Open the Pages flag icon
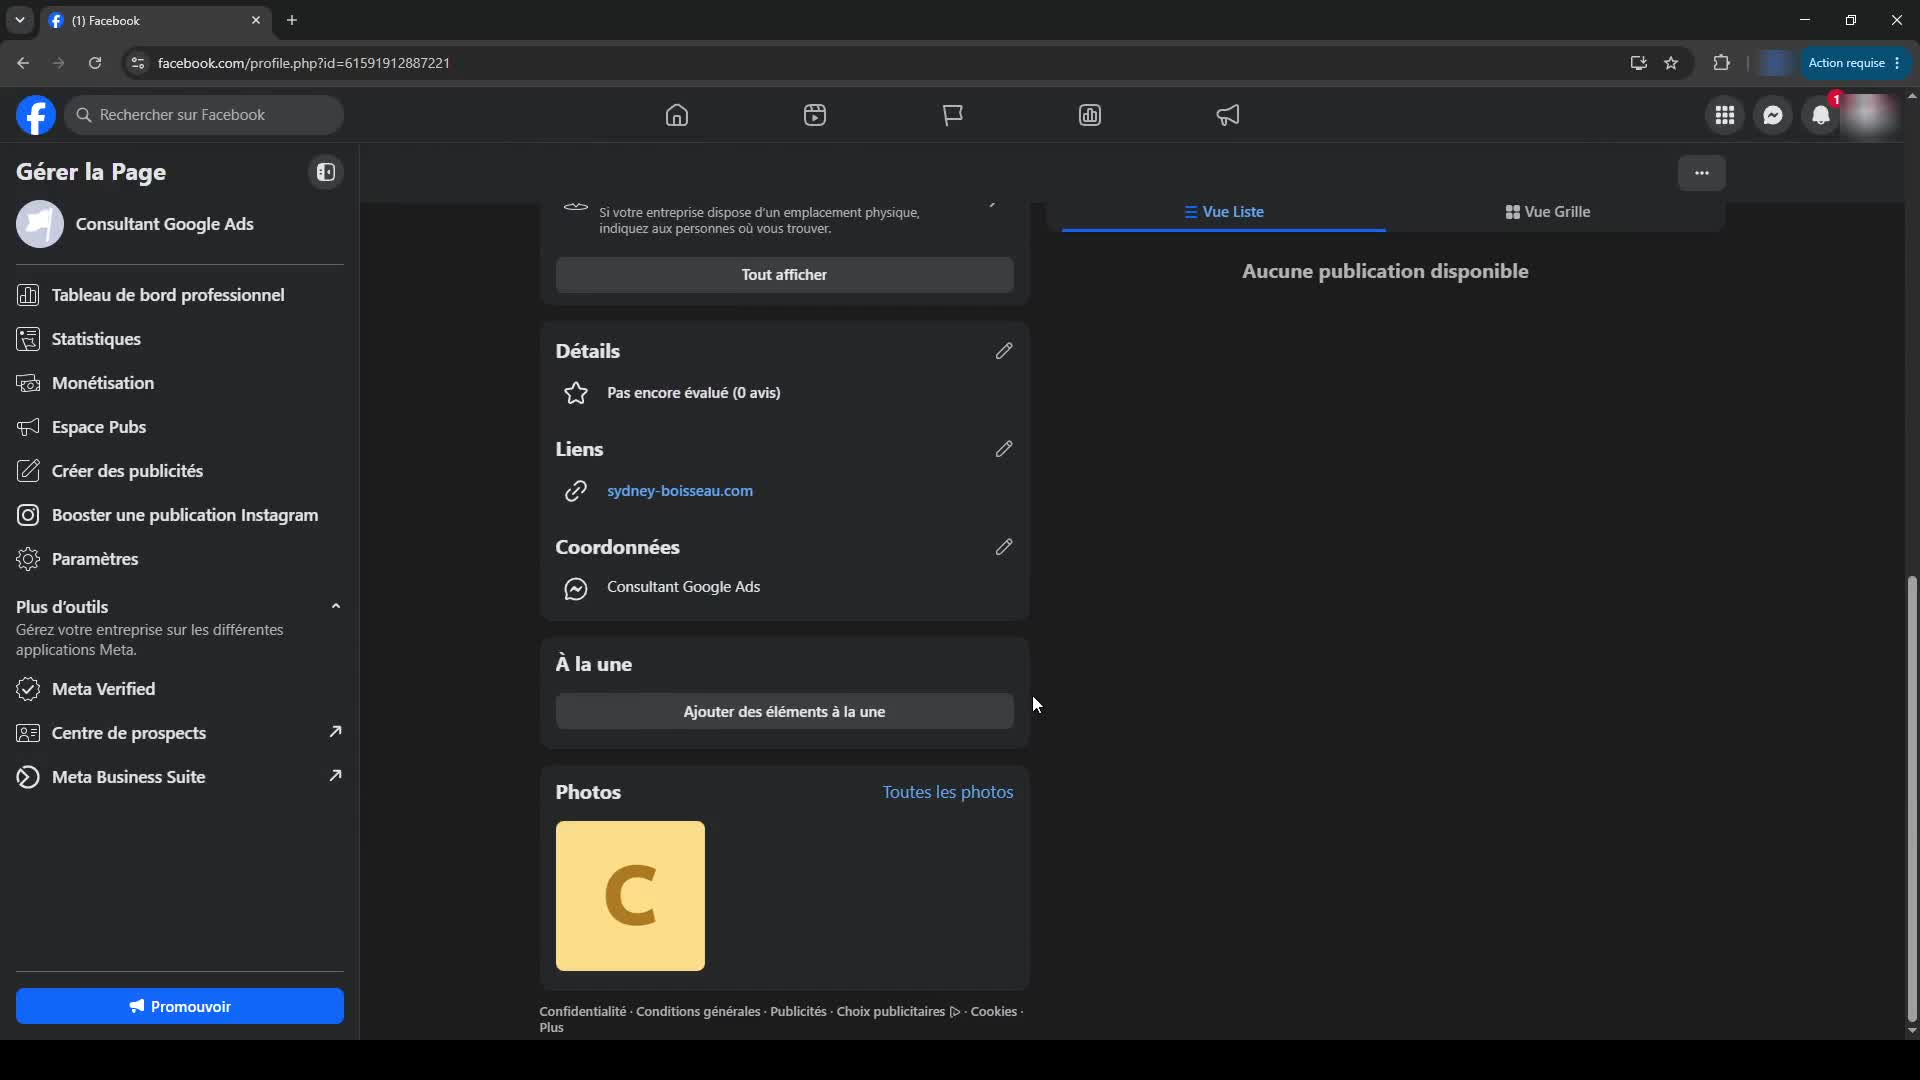Screen dimensions: 1920x1080 pyautogui.click(x=953, y=115)
